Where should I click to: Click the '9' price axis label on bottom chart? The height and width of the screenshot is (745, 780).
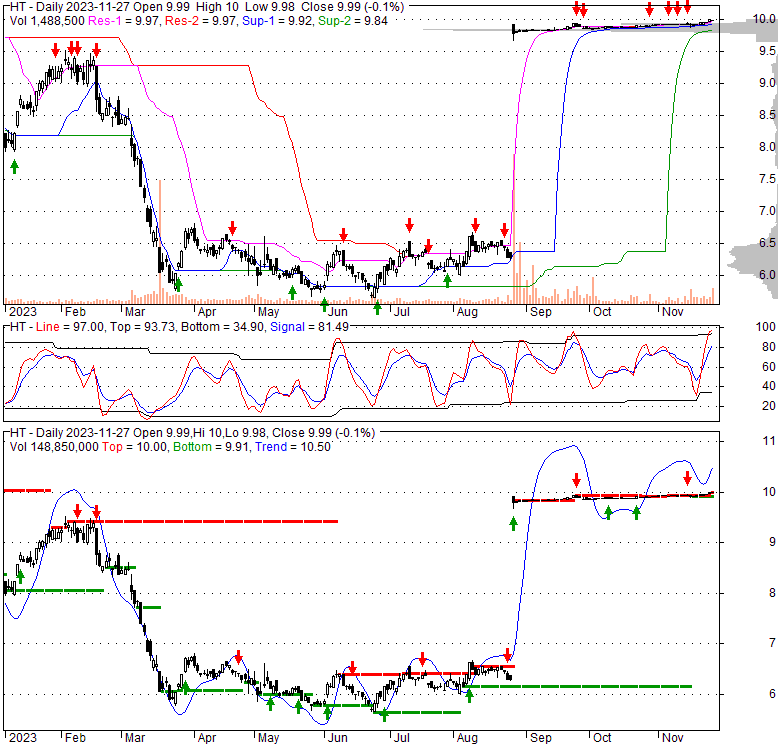point(772,542)
